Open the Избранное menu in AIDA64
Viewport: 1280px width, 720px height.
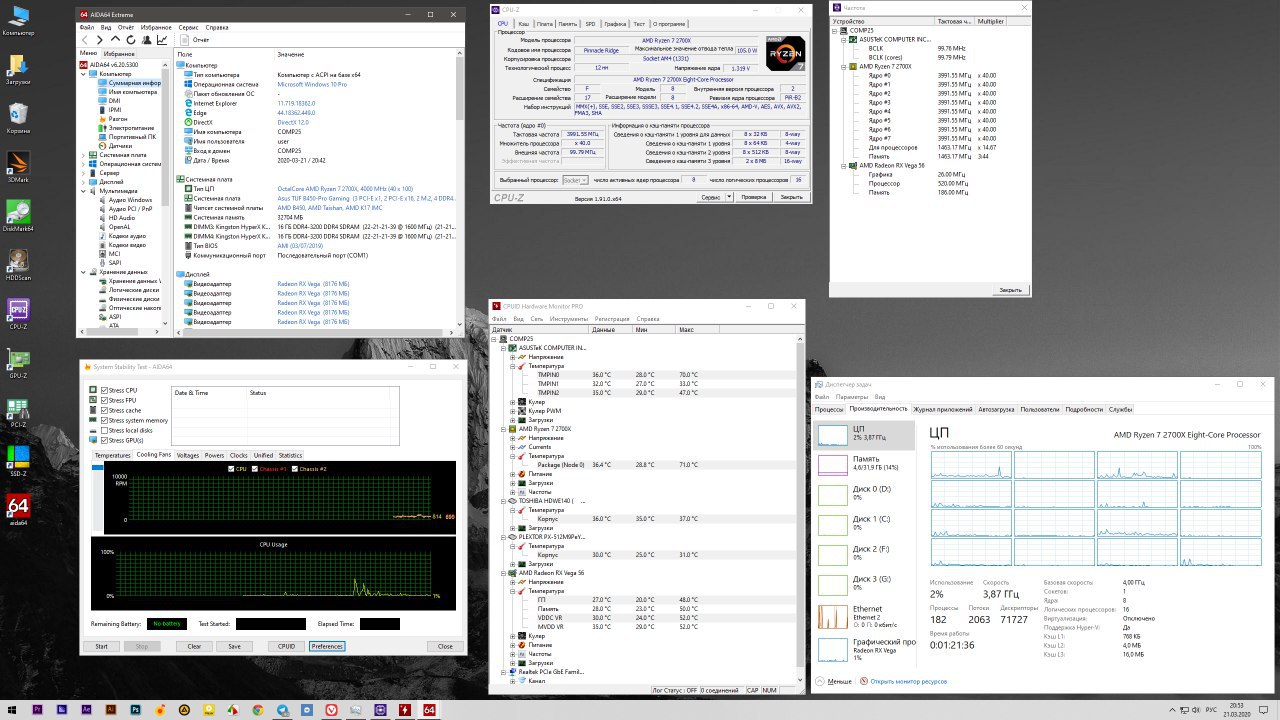tap(156, 27)
